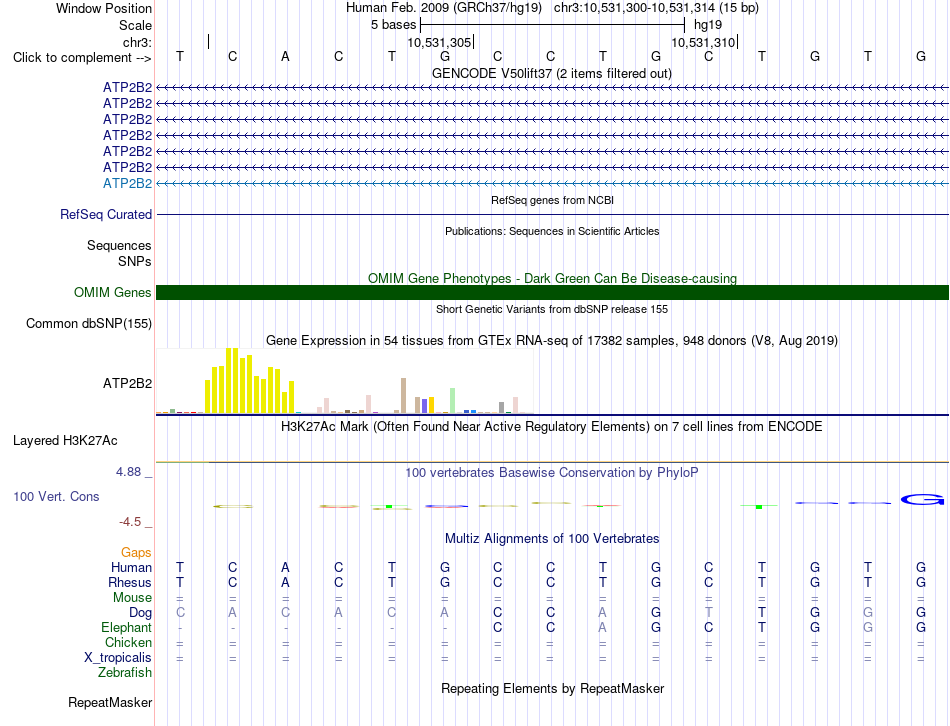Click the RepeatMasker track label
Image resolution: width=950 pixels, height=726 pixels.
click(110, 702)
